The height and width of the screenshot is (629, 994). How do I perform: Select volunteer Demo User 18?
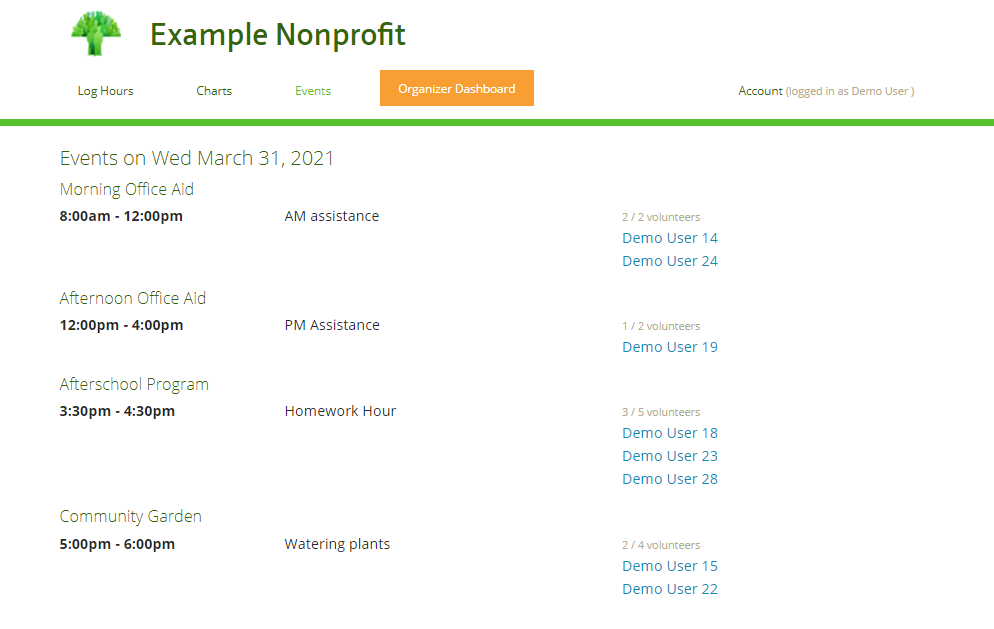tap(670, 433)
